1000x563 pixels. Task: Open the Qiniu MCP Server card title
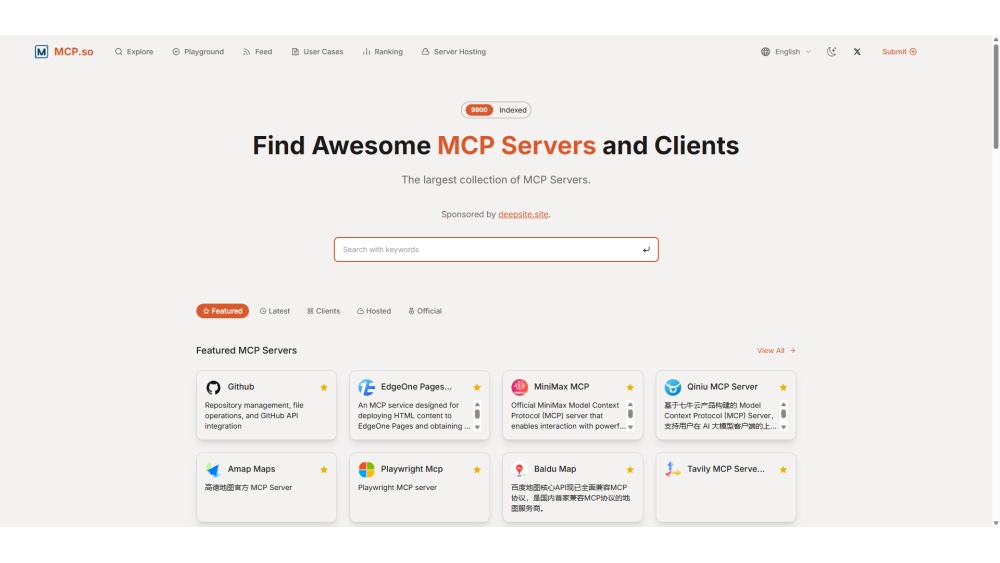[722, 386]
